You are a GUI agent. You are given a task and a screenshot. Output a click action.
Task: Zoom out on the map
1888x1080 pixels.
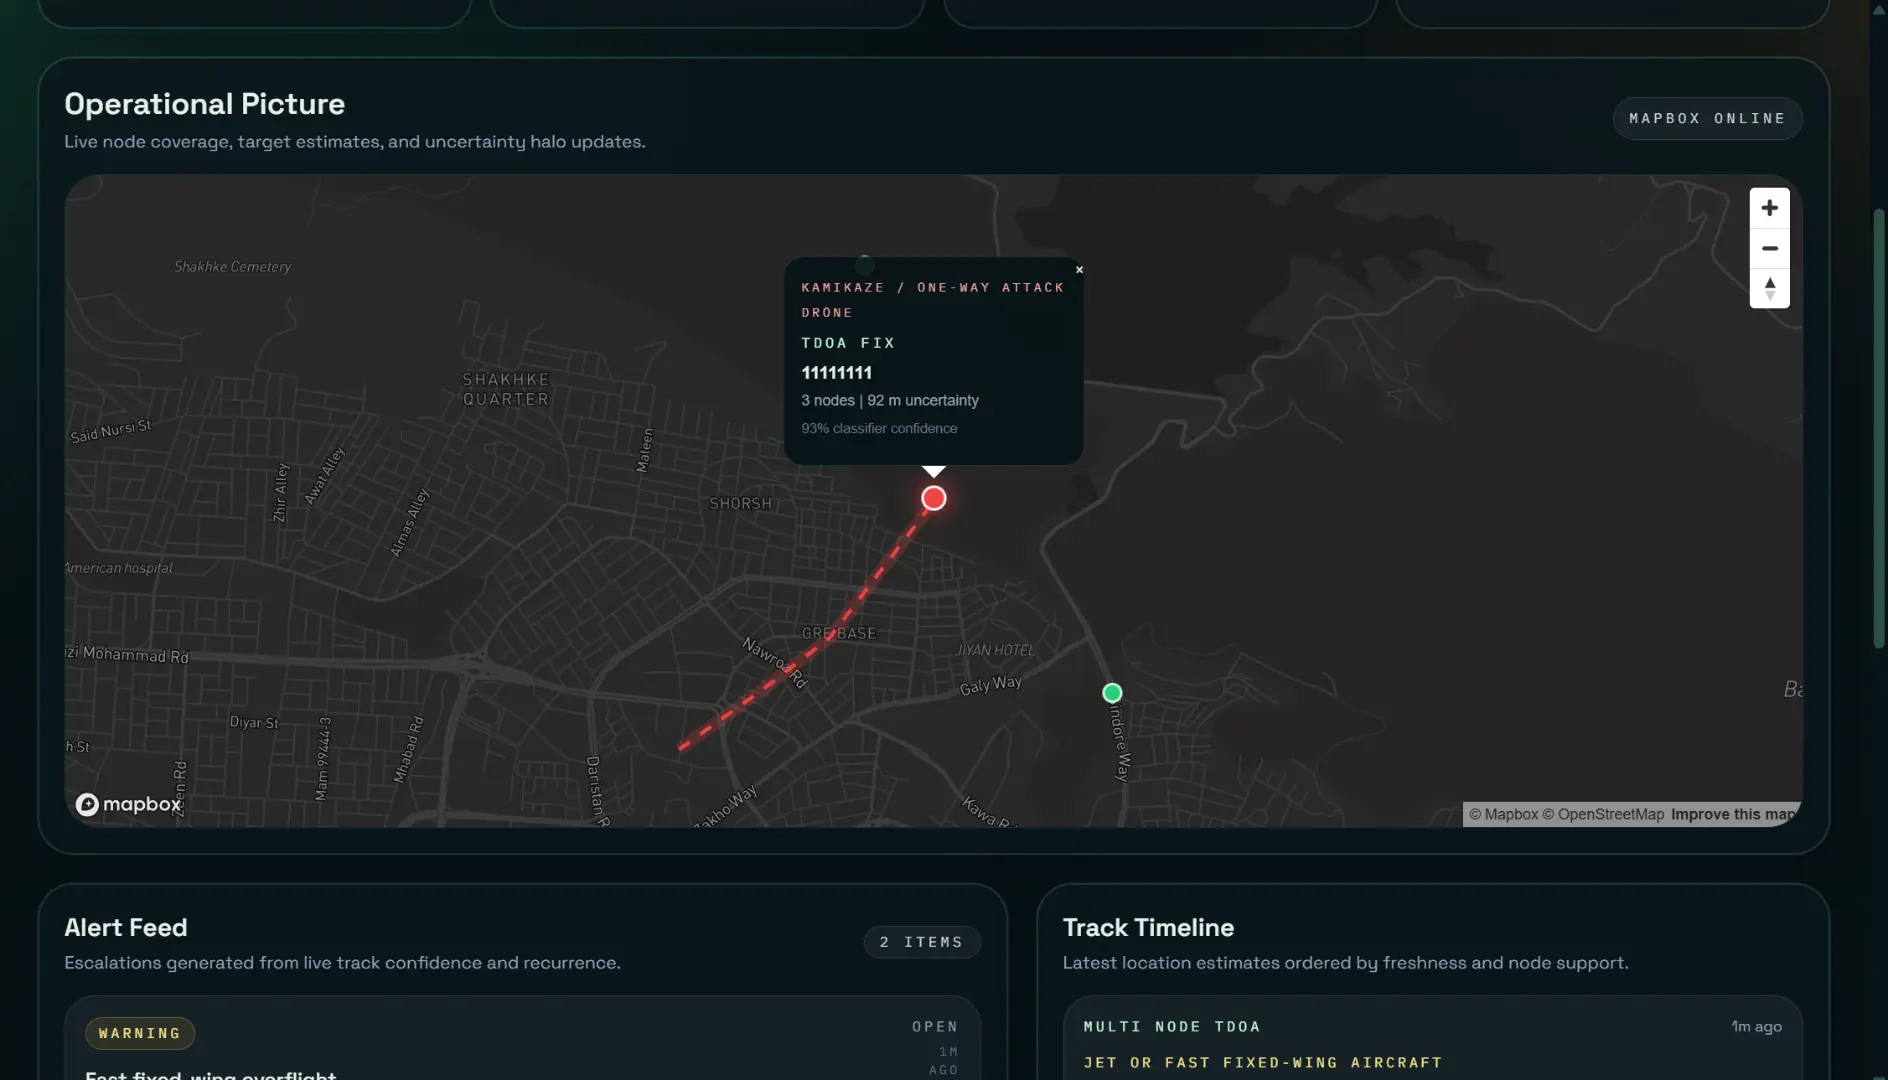coord(1769,248)
